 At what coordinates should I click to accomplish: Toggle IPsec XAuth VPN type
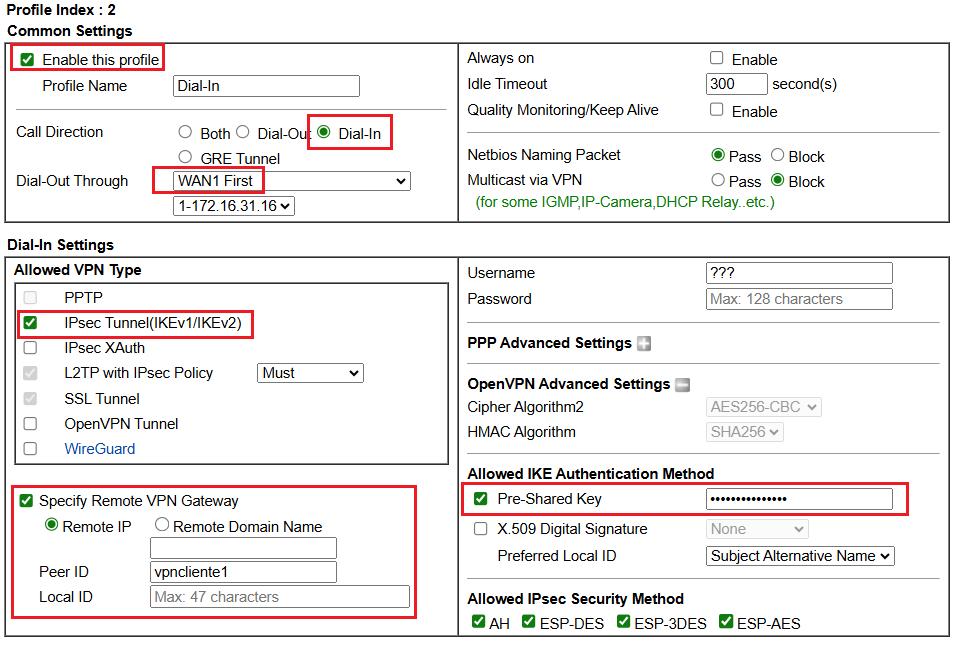[30, 348]
